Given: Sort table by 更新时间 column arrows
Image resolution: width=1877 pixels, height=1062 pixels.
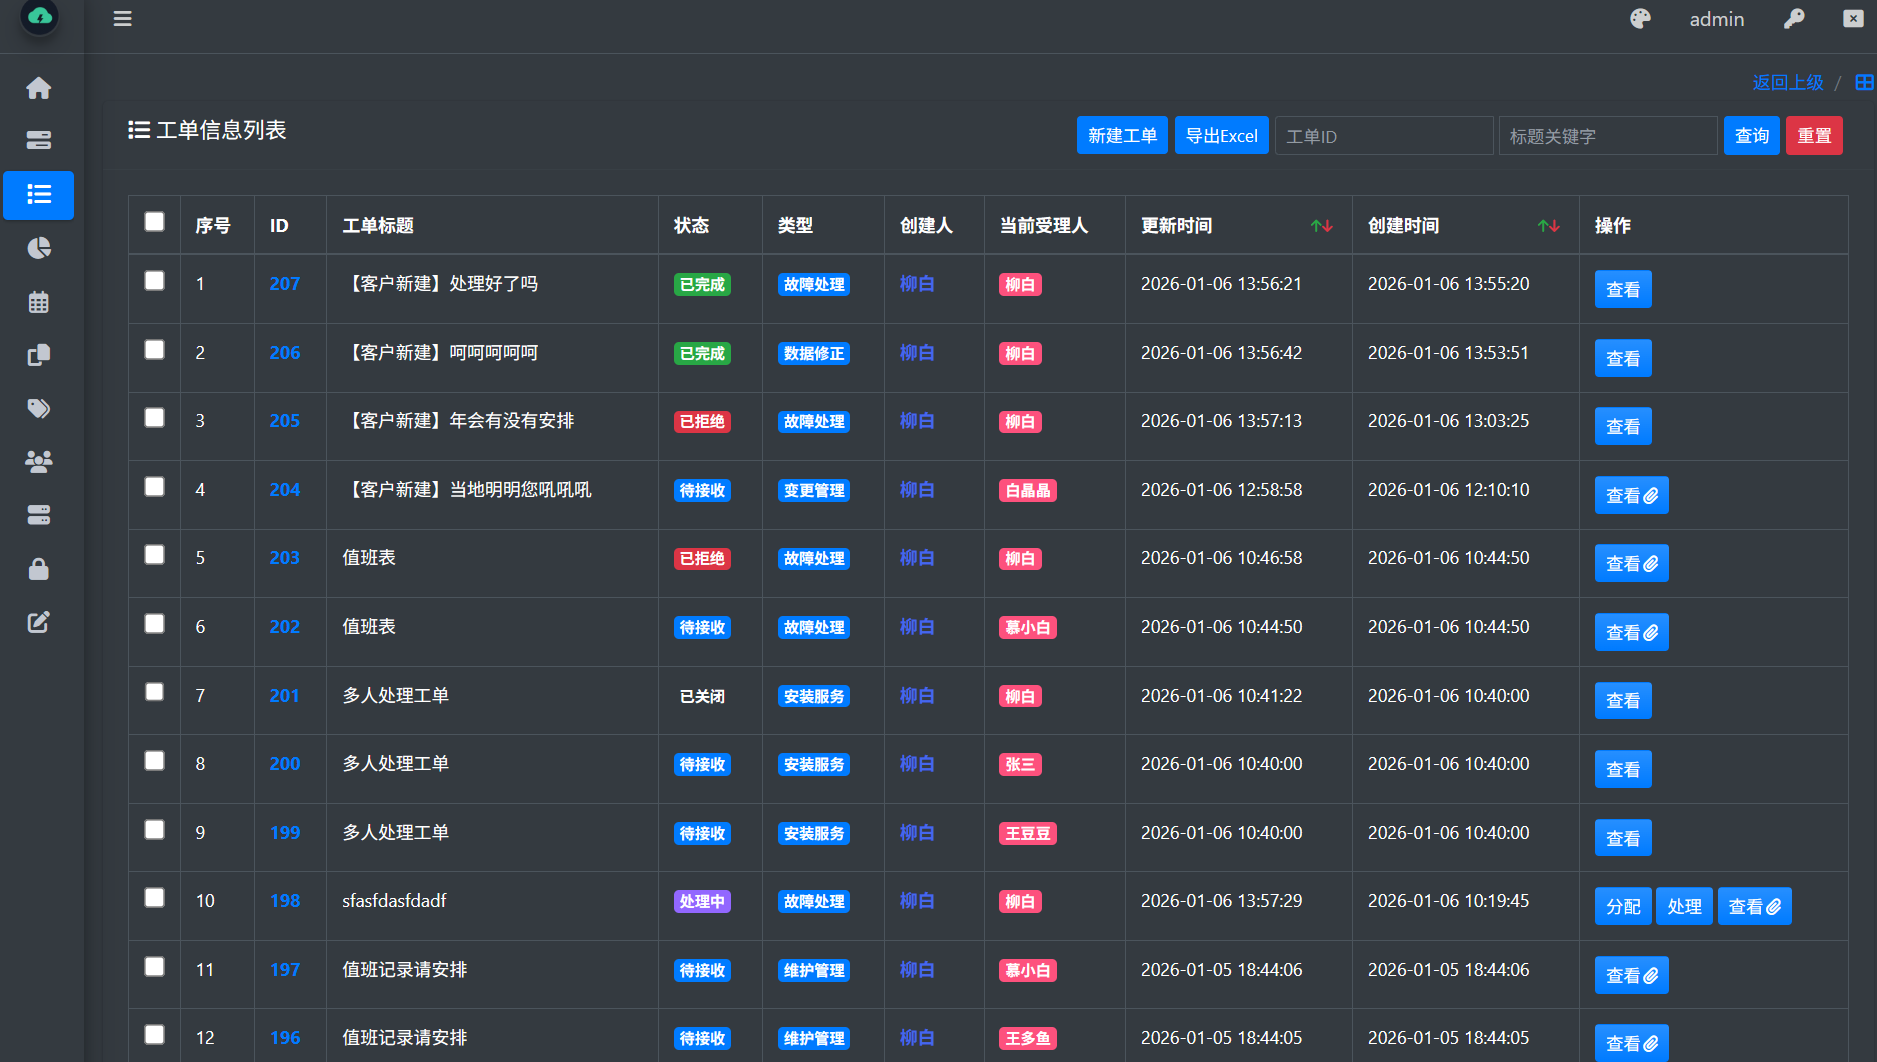Looking at the screenshot, I should (x=1322, y=225).
